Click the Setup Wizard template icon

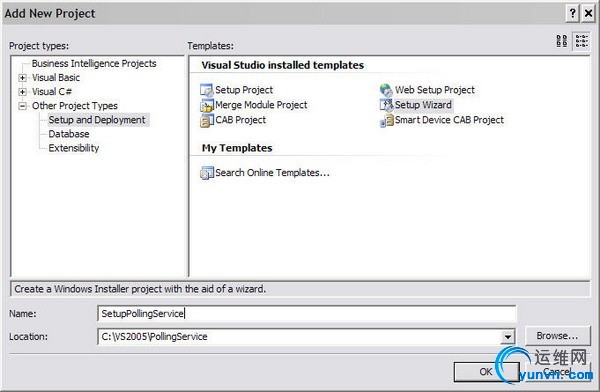click(x=386, y=105)
